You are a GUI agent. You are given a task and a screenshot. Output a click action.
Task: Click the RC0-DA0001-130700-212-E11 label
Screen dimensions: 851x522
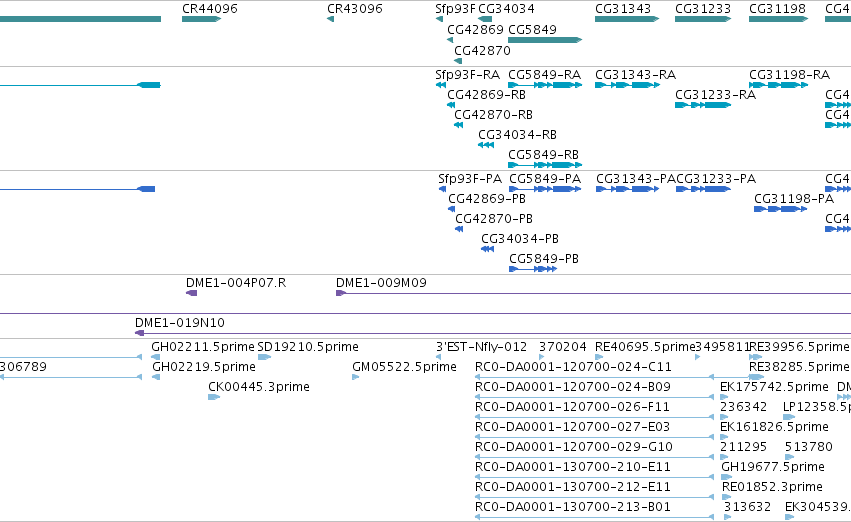tap(573, 487)
